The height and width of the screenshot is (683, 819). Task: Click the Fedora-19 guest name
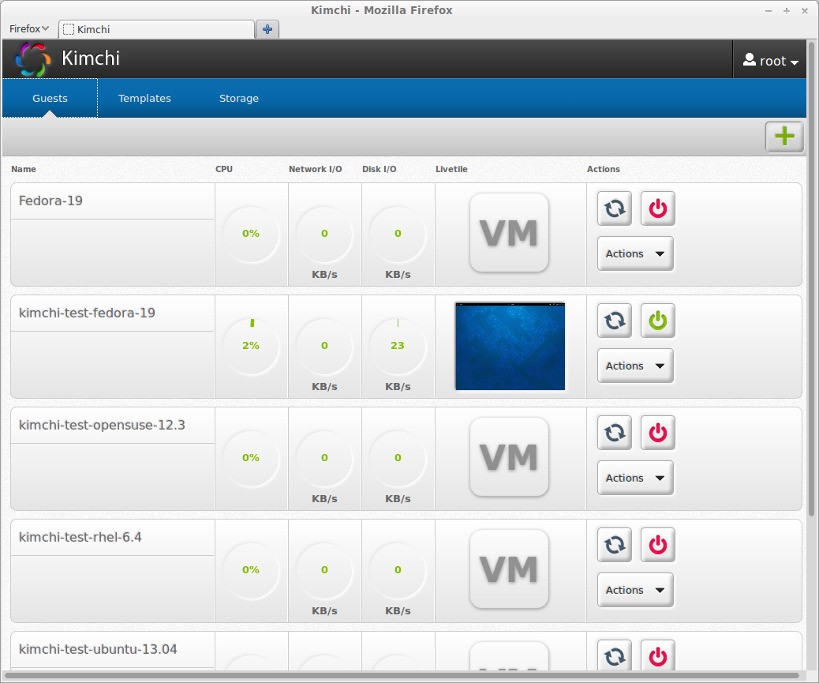[x=51, y=201]
